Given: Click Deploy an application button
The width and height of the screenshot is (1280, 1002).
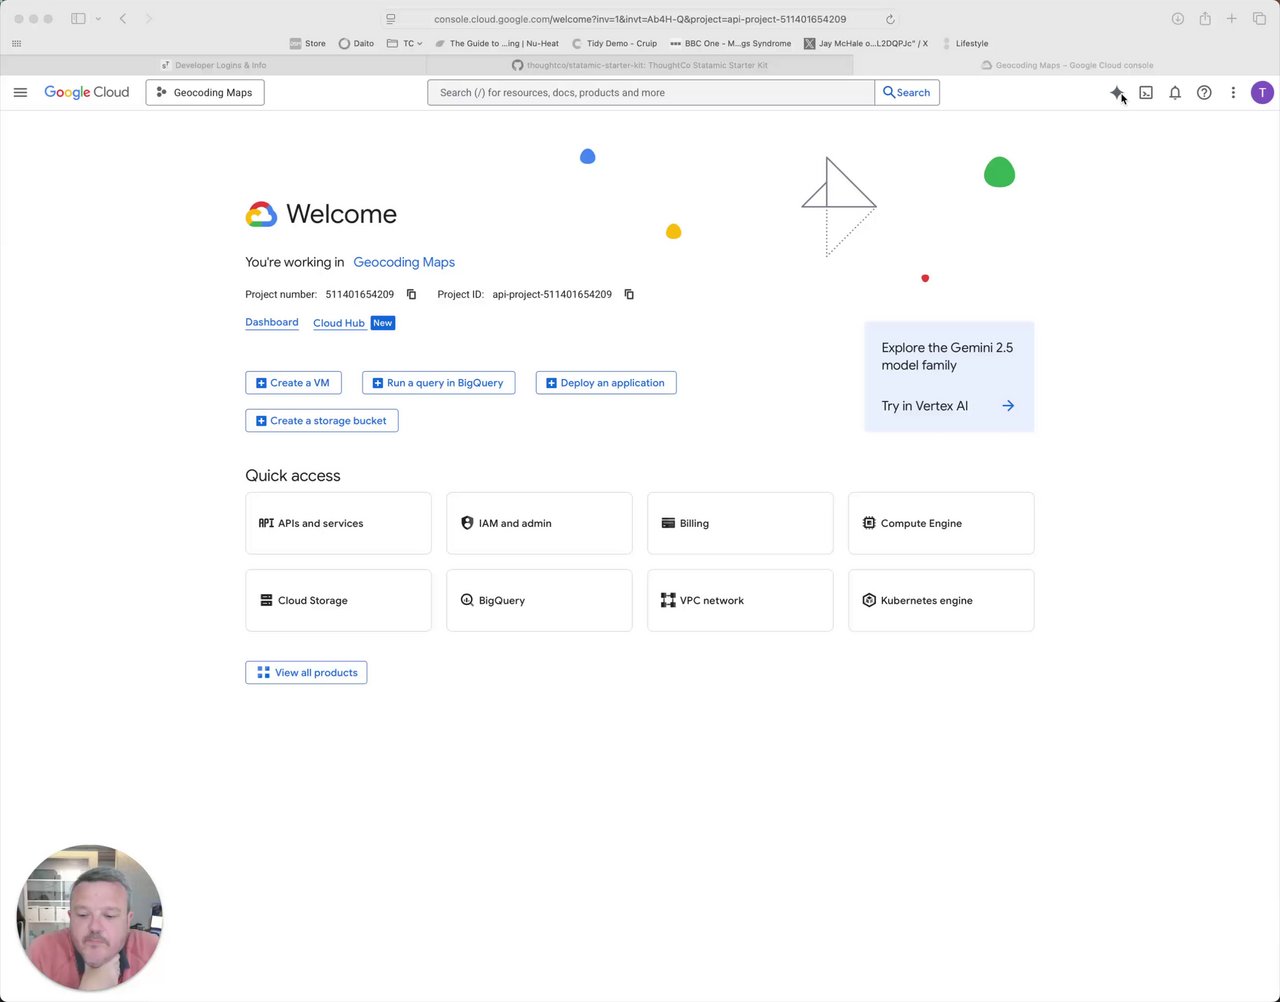Looking at the screenshot, I should coord(606,383).
